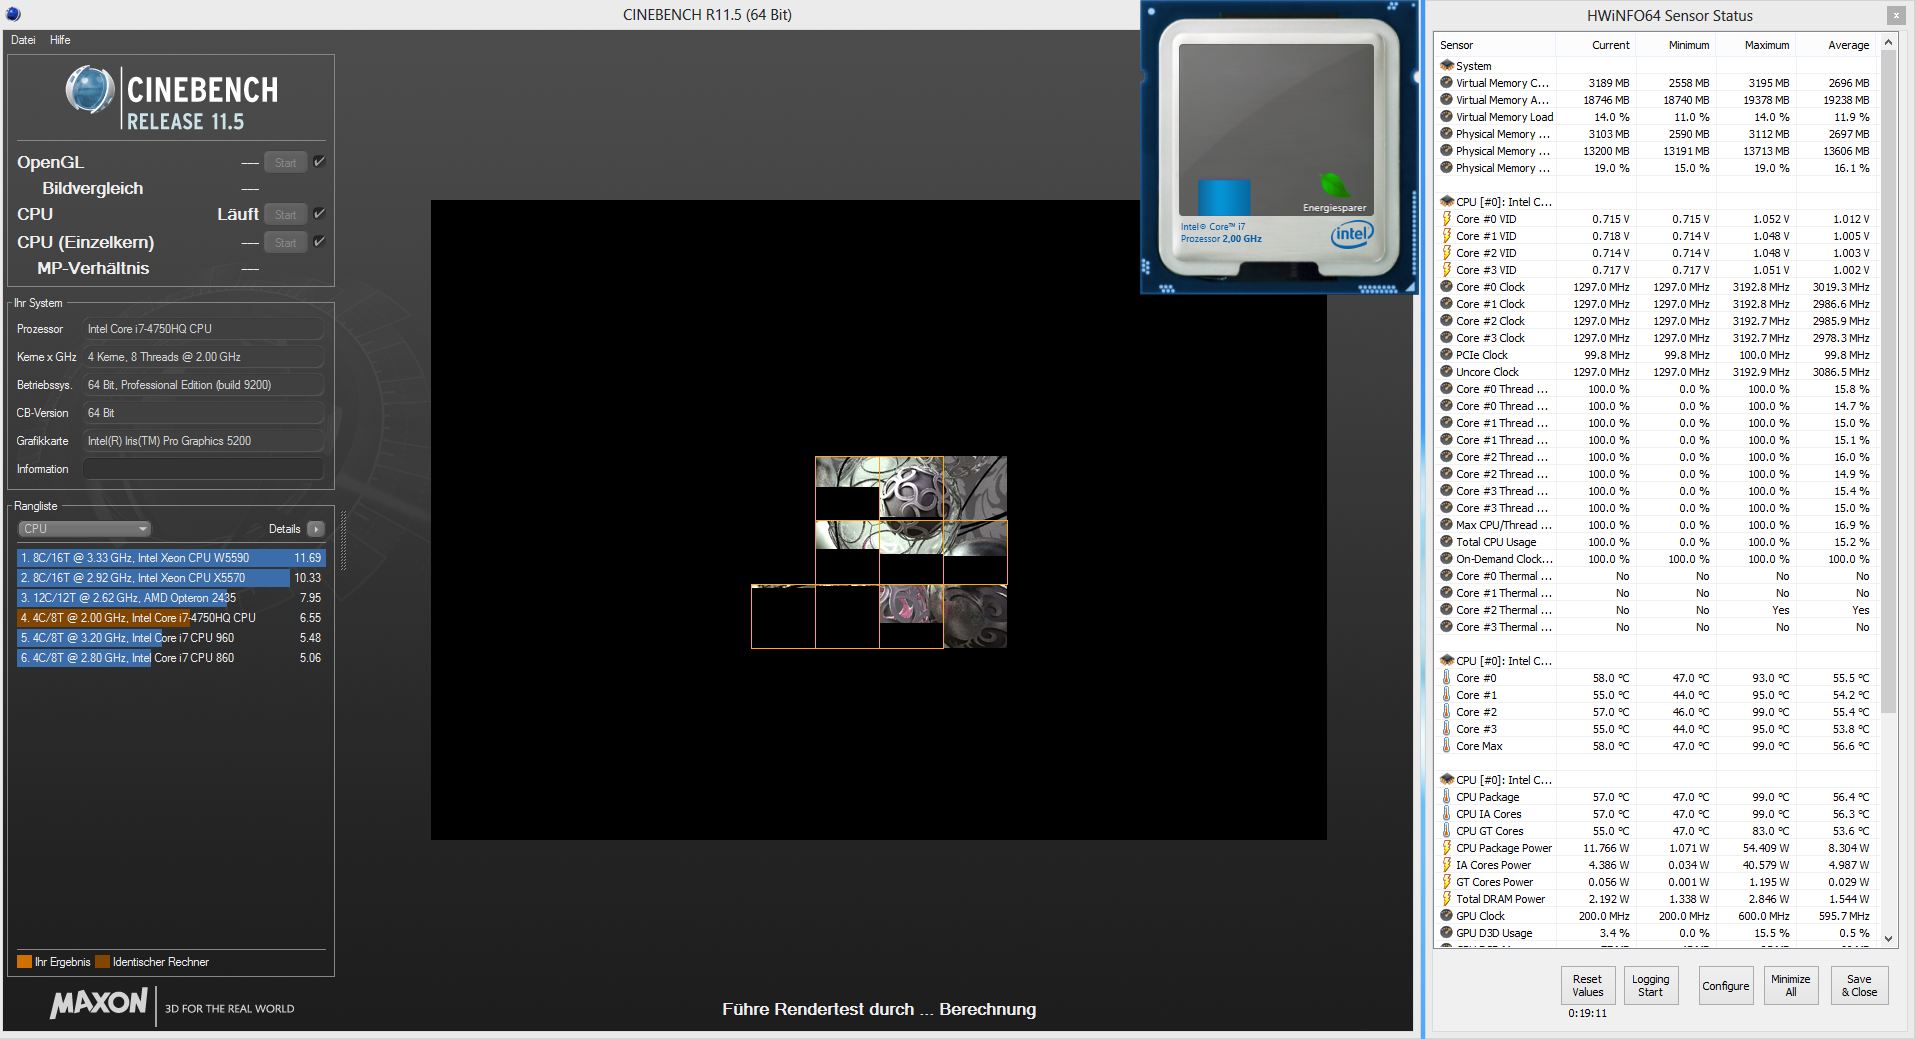
Task: Open the Hilfe menu
Action: tap(60, 40)
